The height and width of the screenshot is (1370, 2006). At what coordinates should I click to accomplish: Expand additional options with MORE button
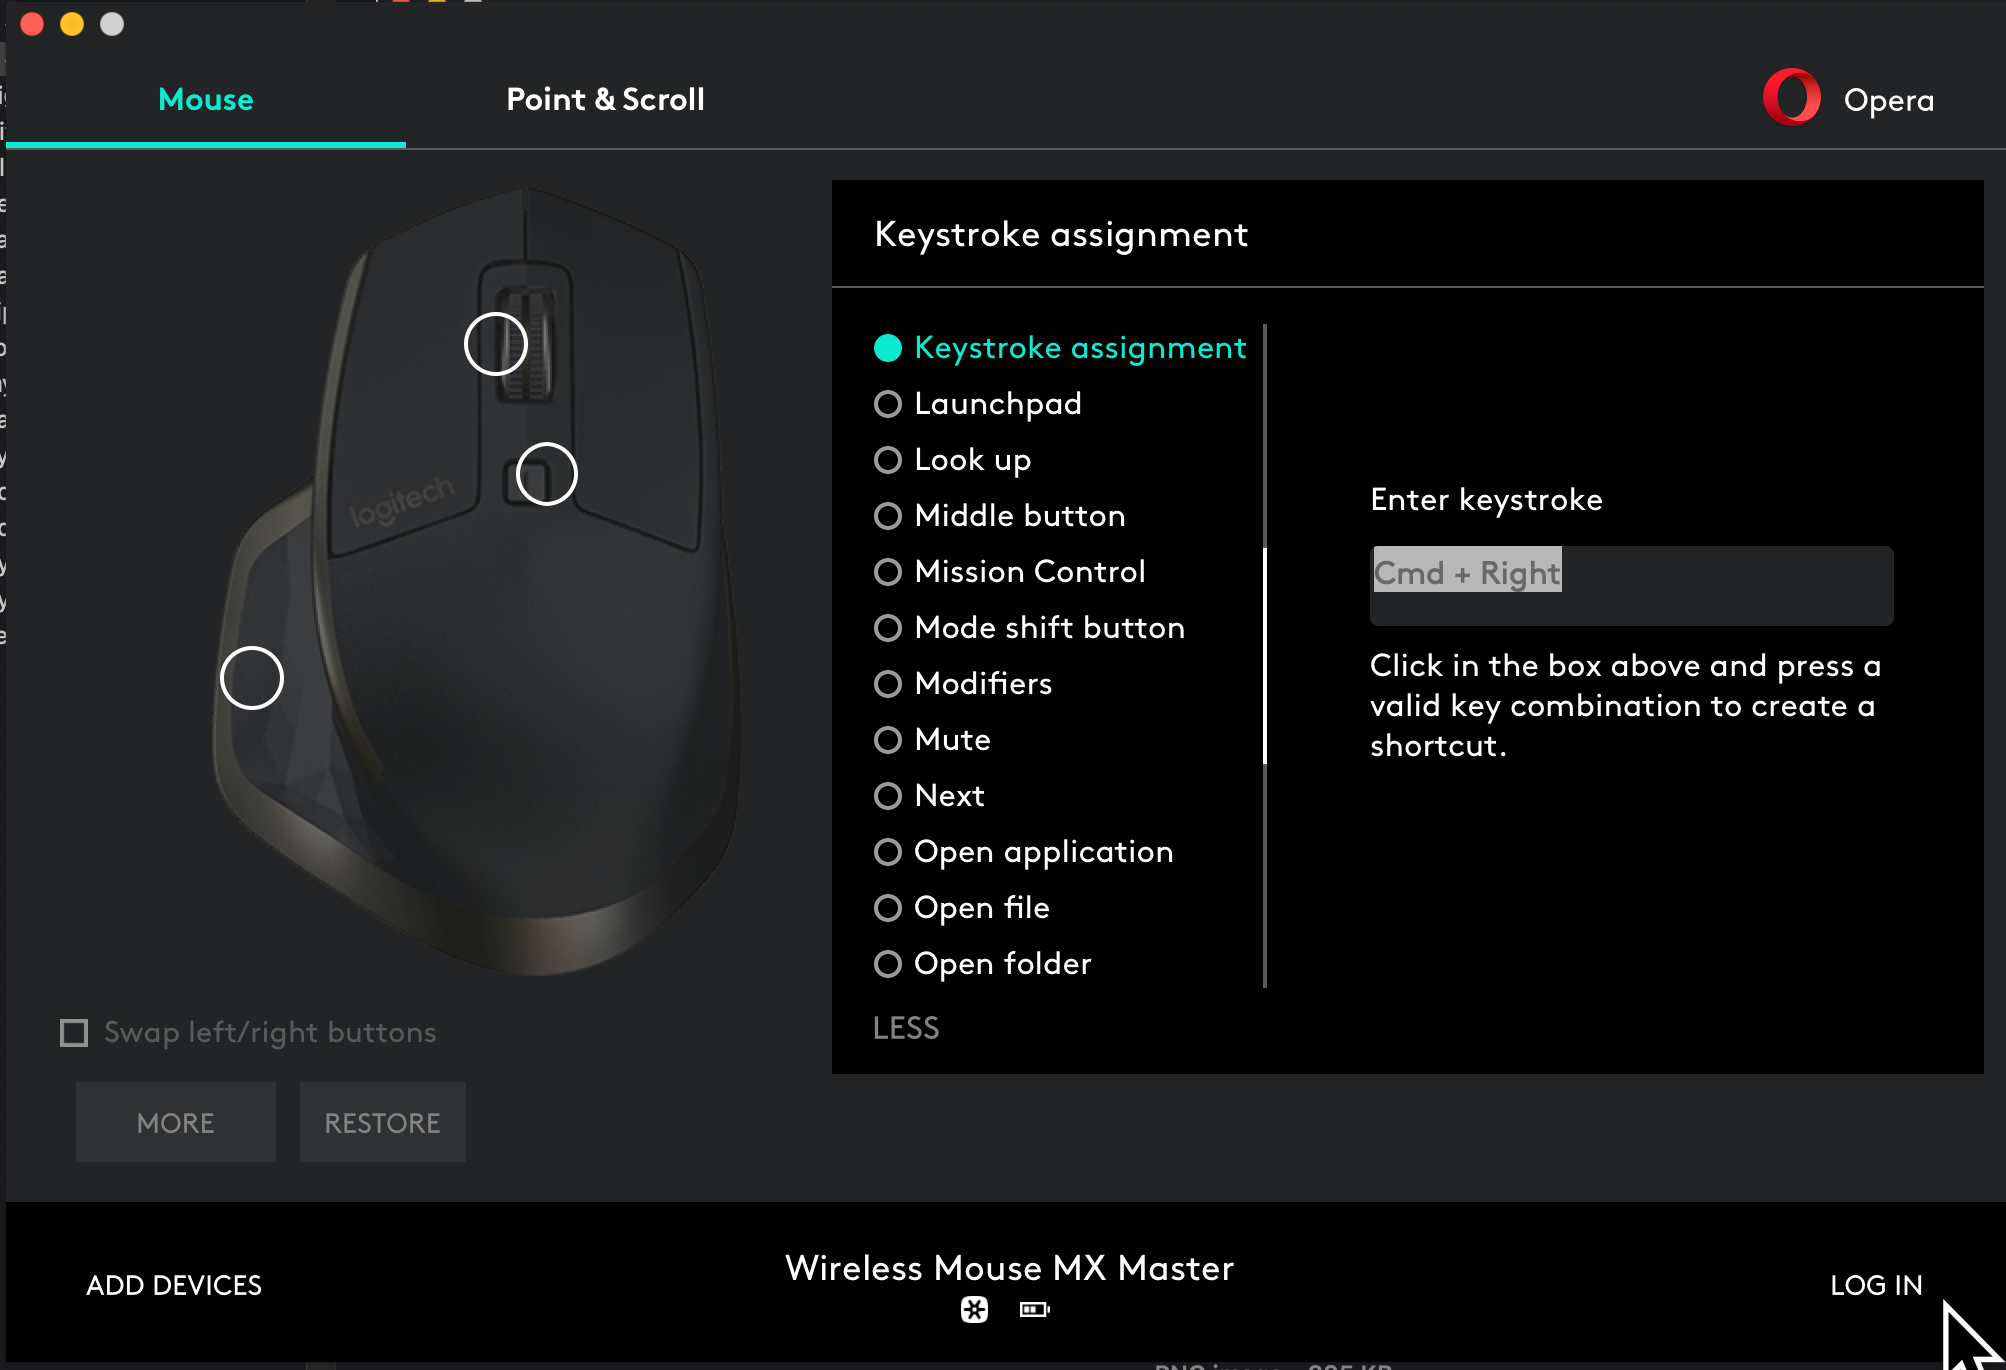(x=175, y=1123)
